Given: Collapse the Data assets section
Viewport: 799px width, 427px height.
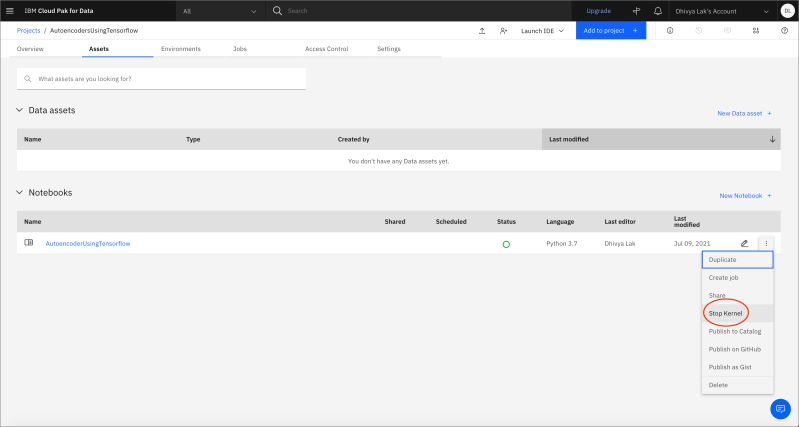Looking at the screenshot, I should [x=19, y=110].
